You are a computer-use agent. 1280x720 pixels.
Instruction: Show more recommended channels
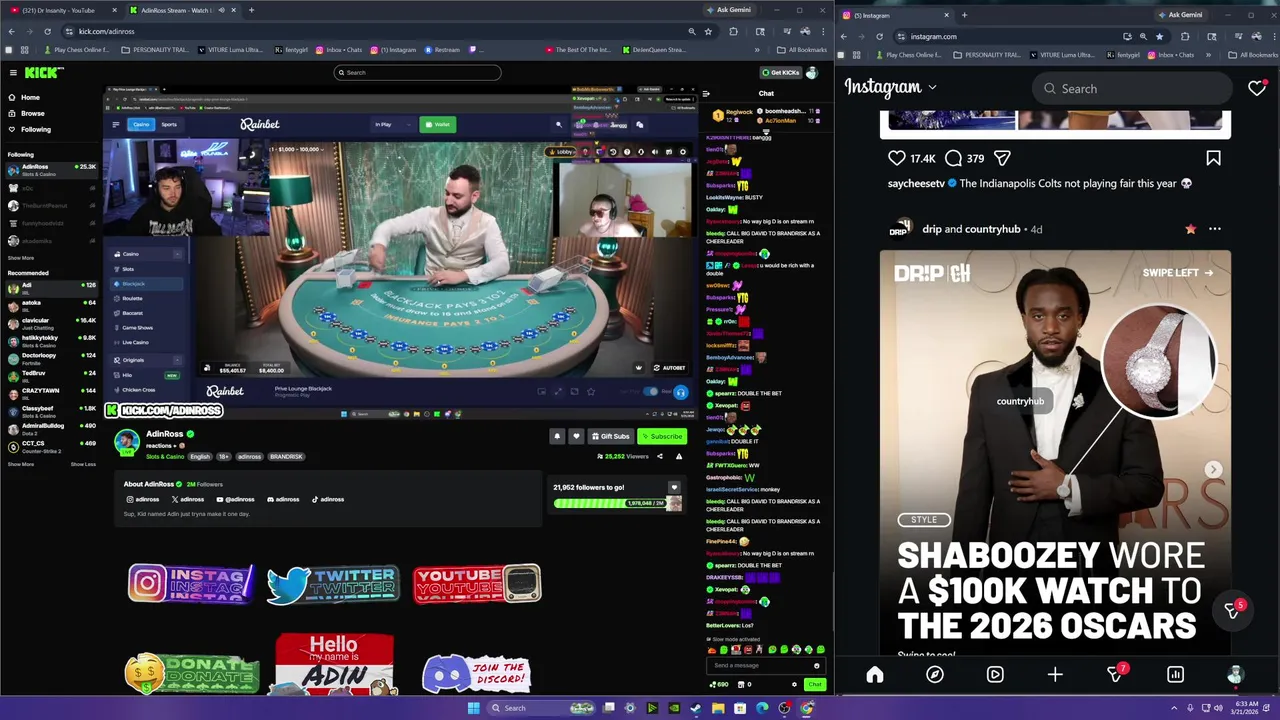pyautogui.click(x=21, y=464)
